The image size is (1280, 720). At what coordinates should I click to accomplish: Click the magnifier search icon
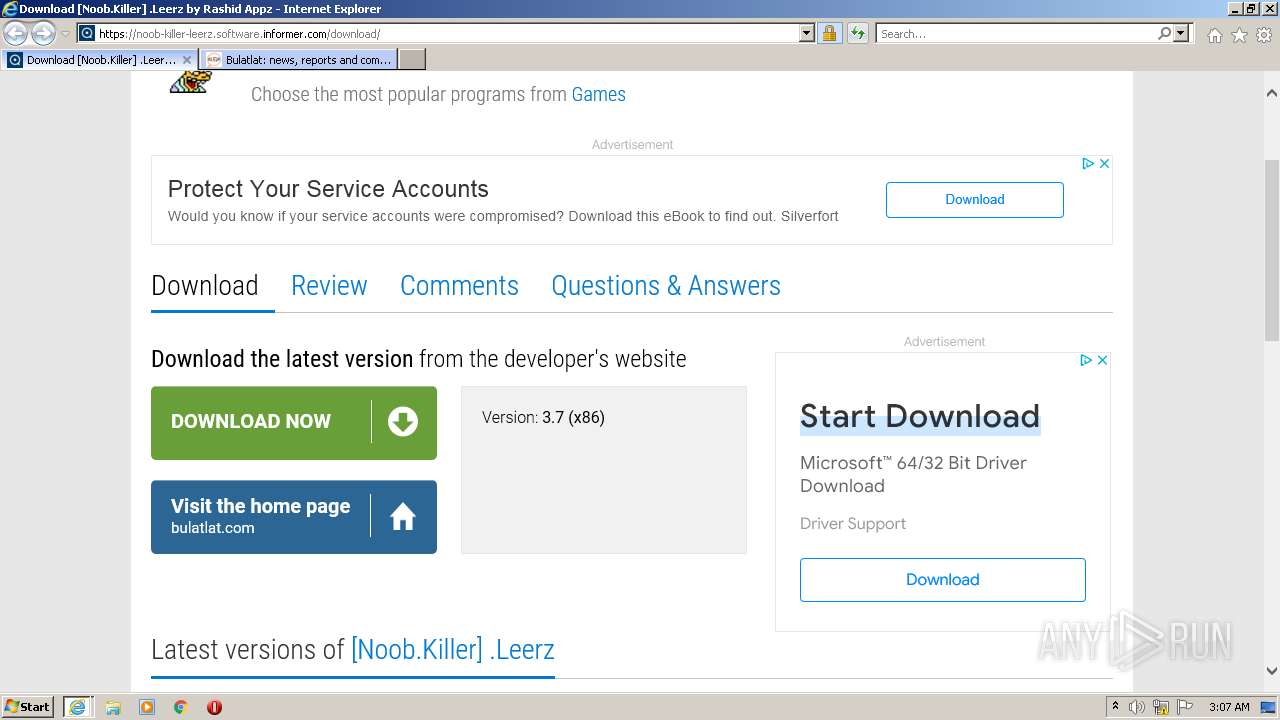tap(1164, 33)
